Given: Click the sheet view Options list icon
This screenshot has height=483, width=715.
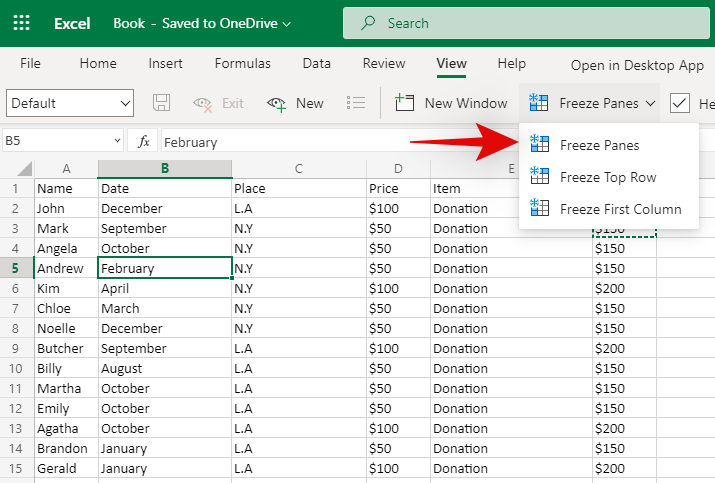Looking at the screenshot, I should tap(355, 103).
